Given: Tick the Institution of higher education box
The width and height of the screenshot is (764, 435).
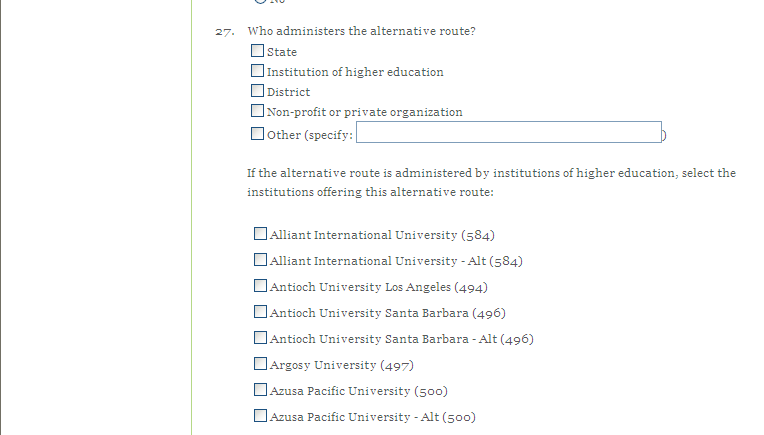Looking at the screenshot, I should 258,71.
